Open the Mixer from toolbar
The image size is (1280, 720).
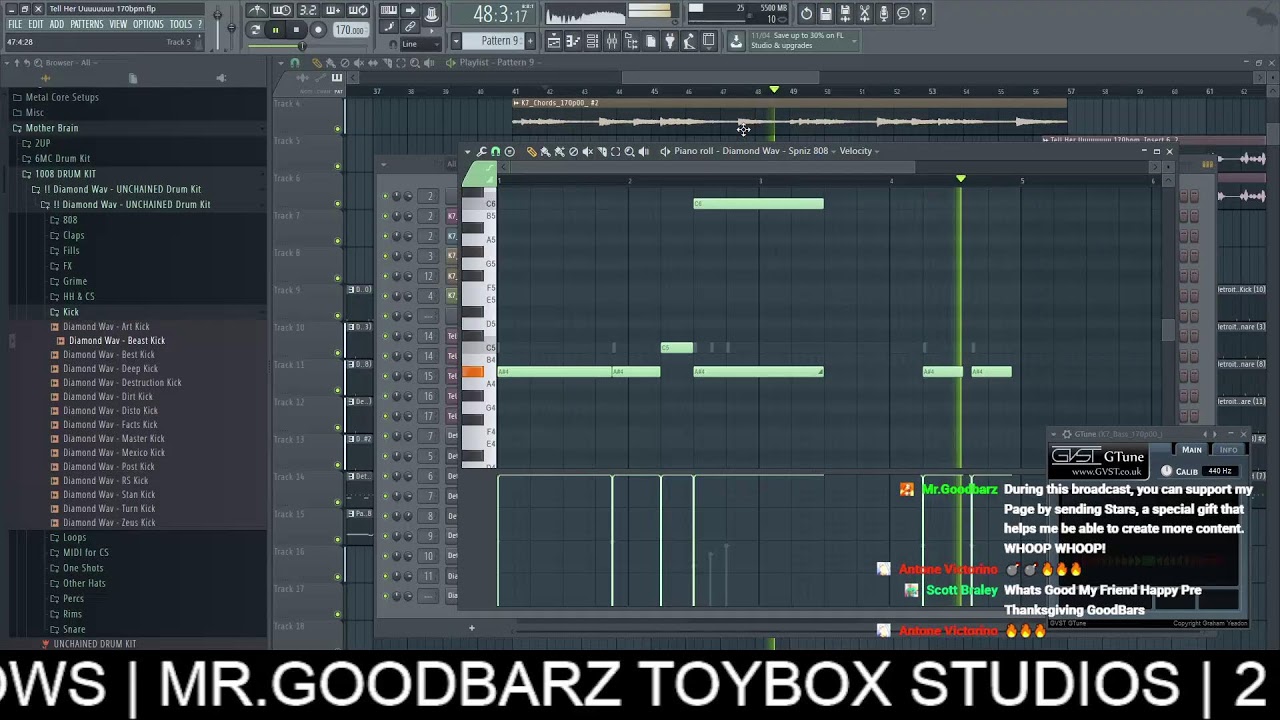coord(611,41)
